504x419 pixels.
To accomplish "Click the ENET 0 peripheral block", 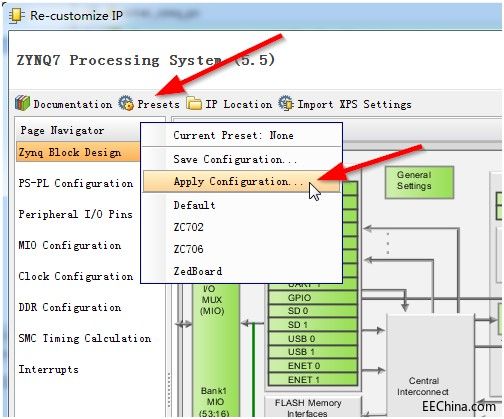I will tap(313, 366).
